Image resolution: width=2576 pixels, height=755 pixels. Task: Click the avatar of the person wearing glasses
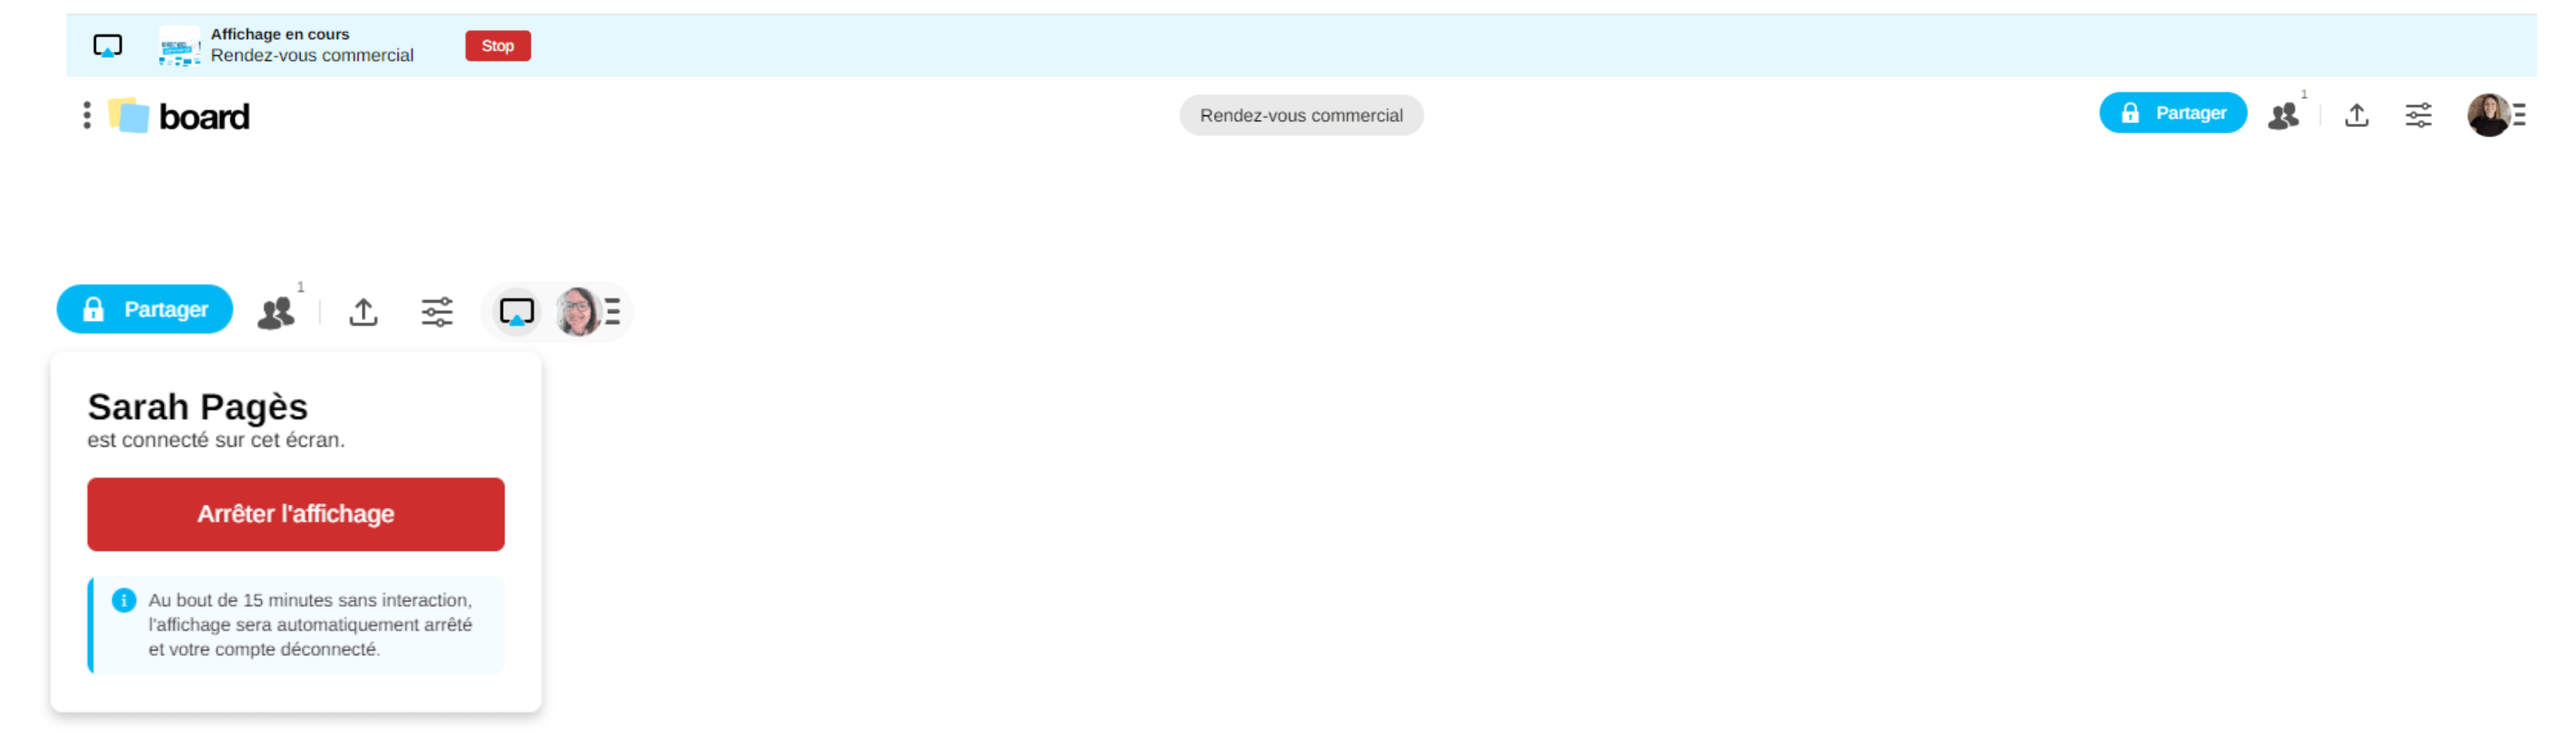pyautogui.click(x=578, y=313)
